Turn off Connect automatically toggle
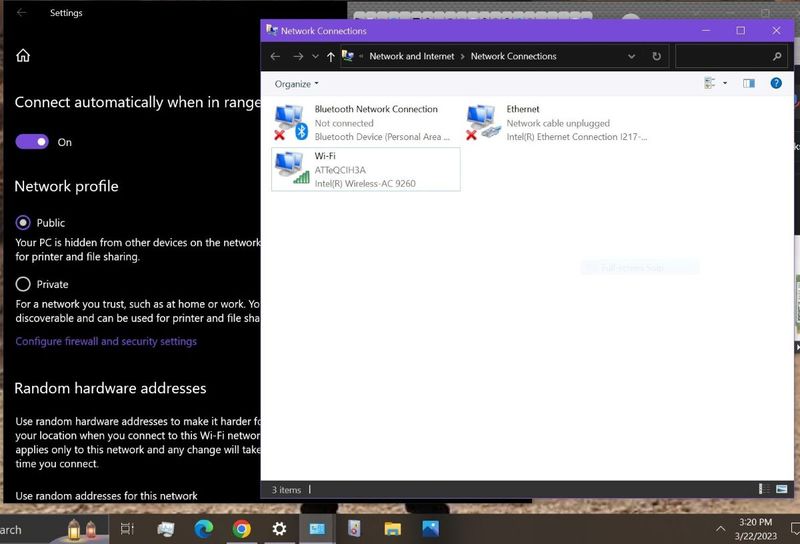 (31, 142)
